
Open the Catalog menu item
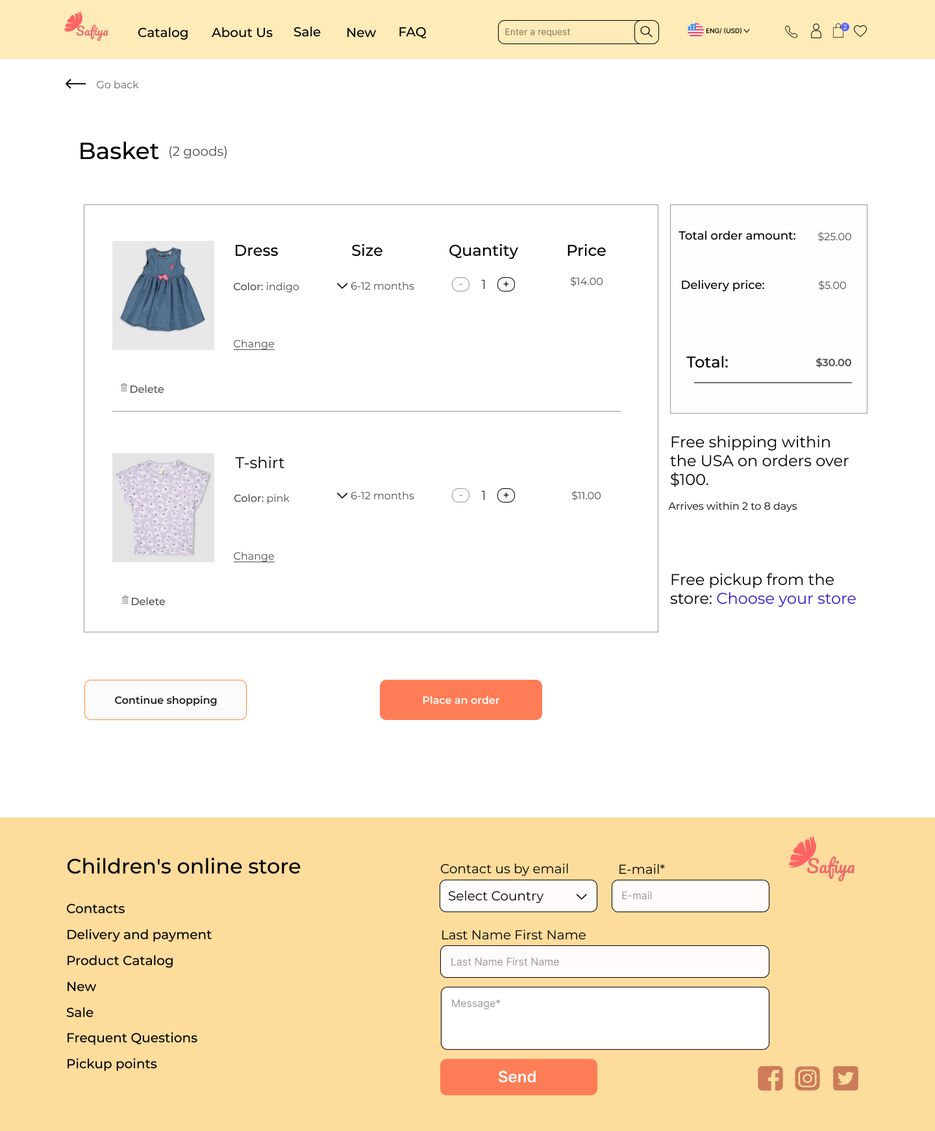(163, 32)
